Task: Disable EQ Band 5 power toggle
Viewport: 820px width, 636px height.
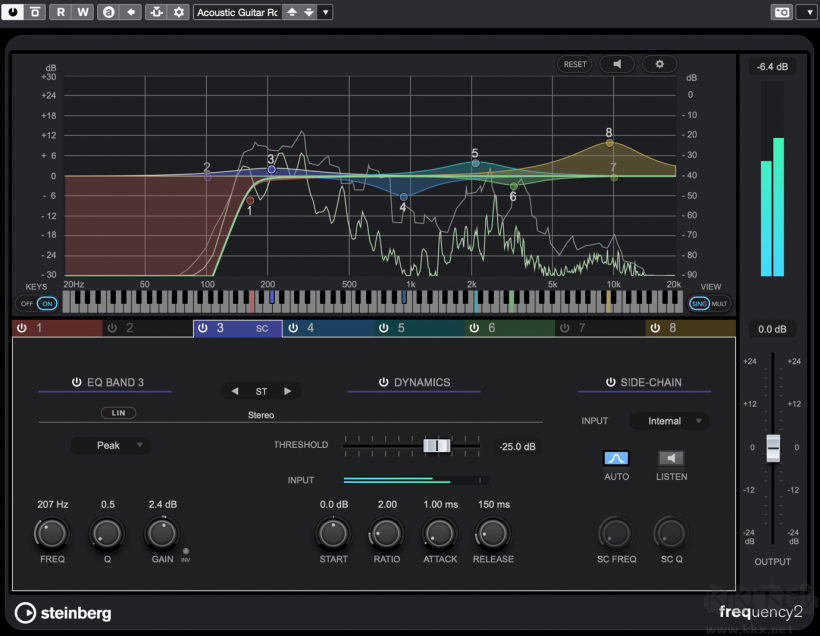Action: click(383, 327)
